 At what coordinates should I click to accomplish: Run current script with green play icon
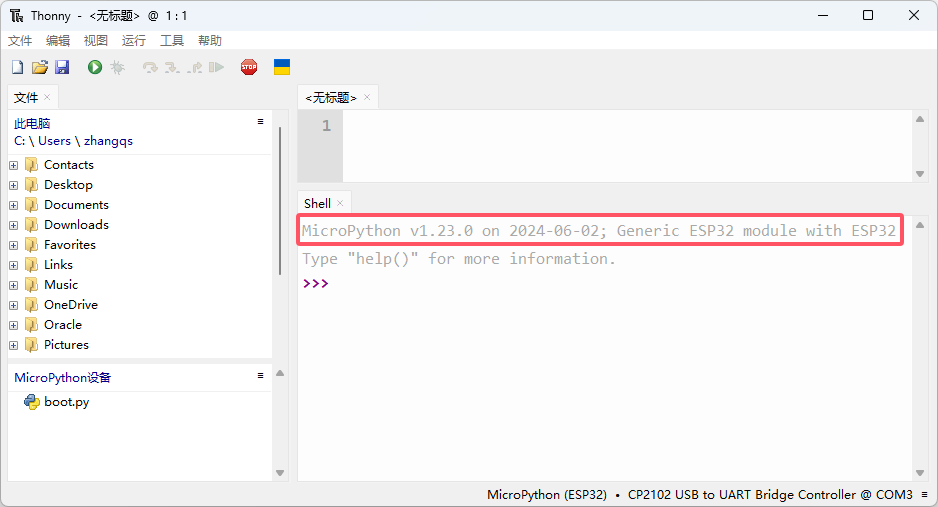click(x=95, y=67)
